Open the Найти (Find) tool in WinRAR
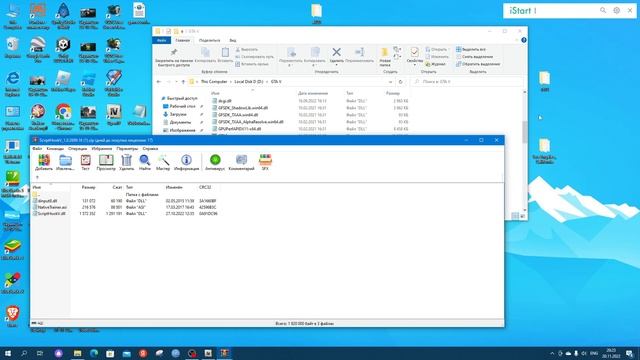Screen dimensions: 640x360 pos(144,162)
